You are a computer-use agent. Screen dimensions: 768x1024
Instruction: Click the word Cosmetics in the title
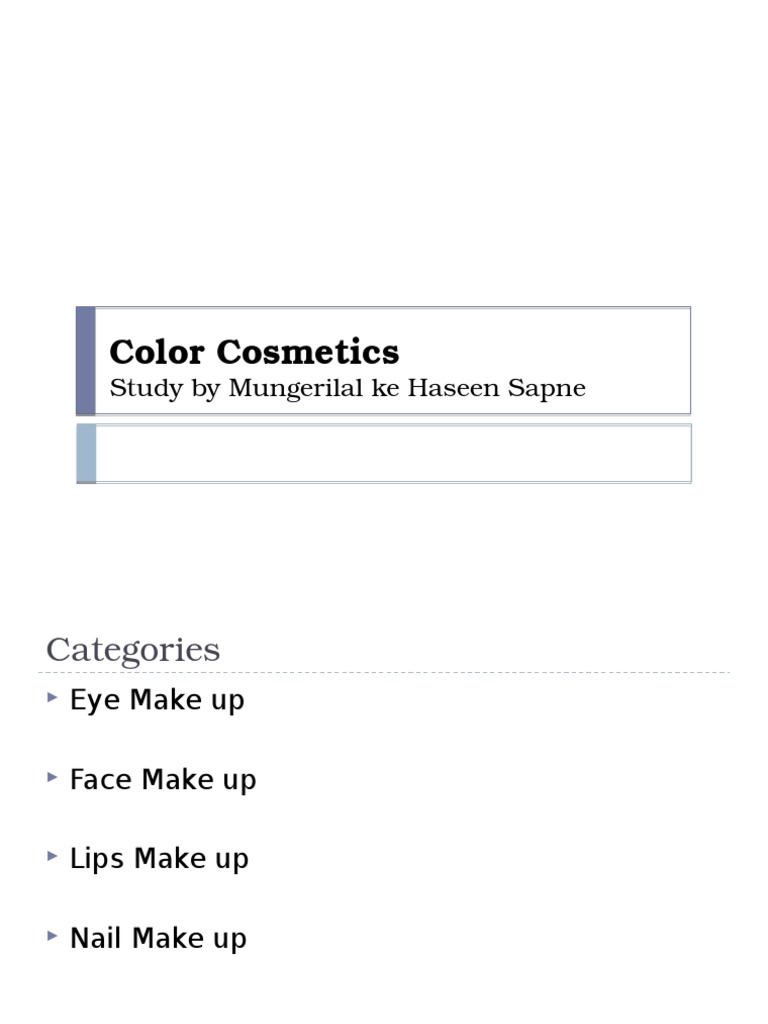(x=307, y=352)
